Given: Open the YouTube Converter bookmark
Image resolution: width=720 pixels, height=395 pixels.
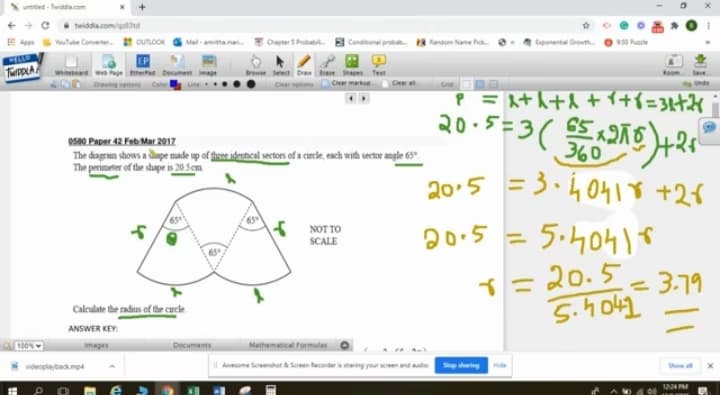Looking at the screenshot, I should (78, 42).
